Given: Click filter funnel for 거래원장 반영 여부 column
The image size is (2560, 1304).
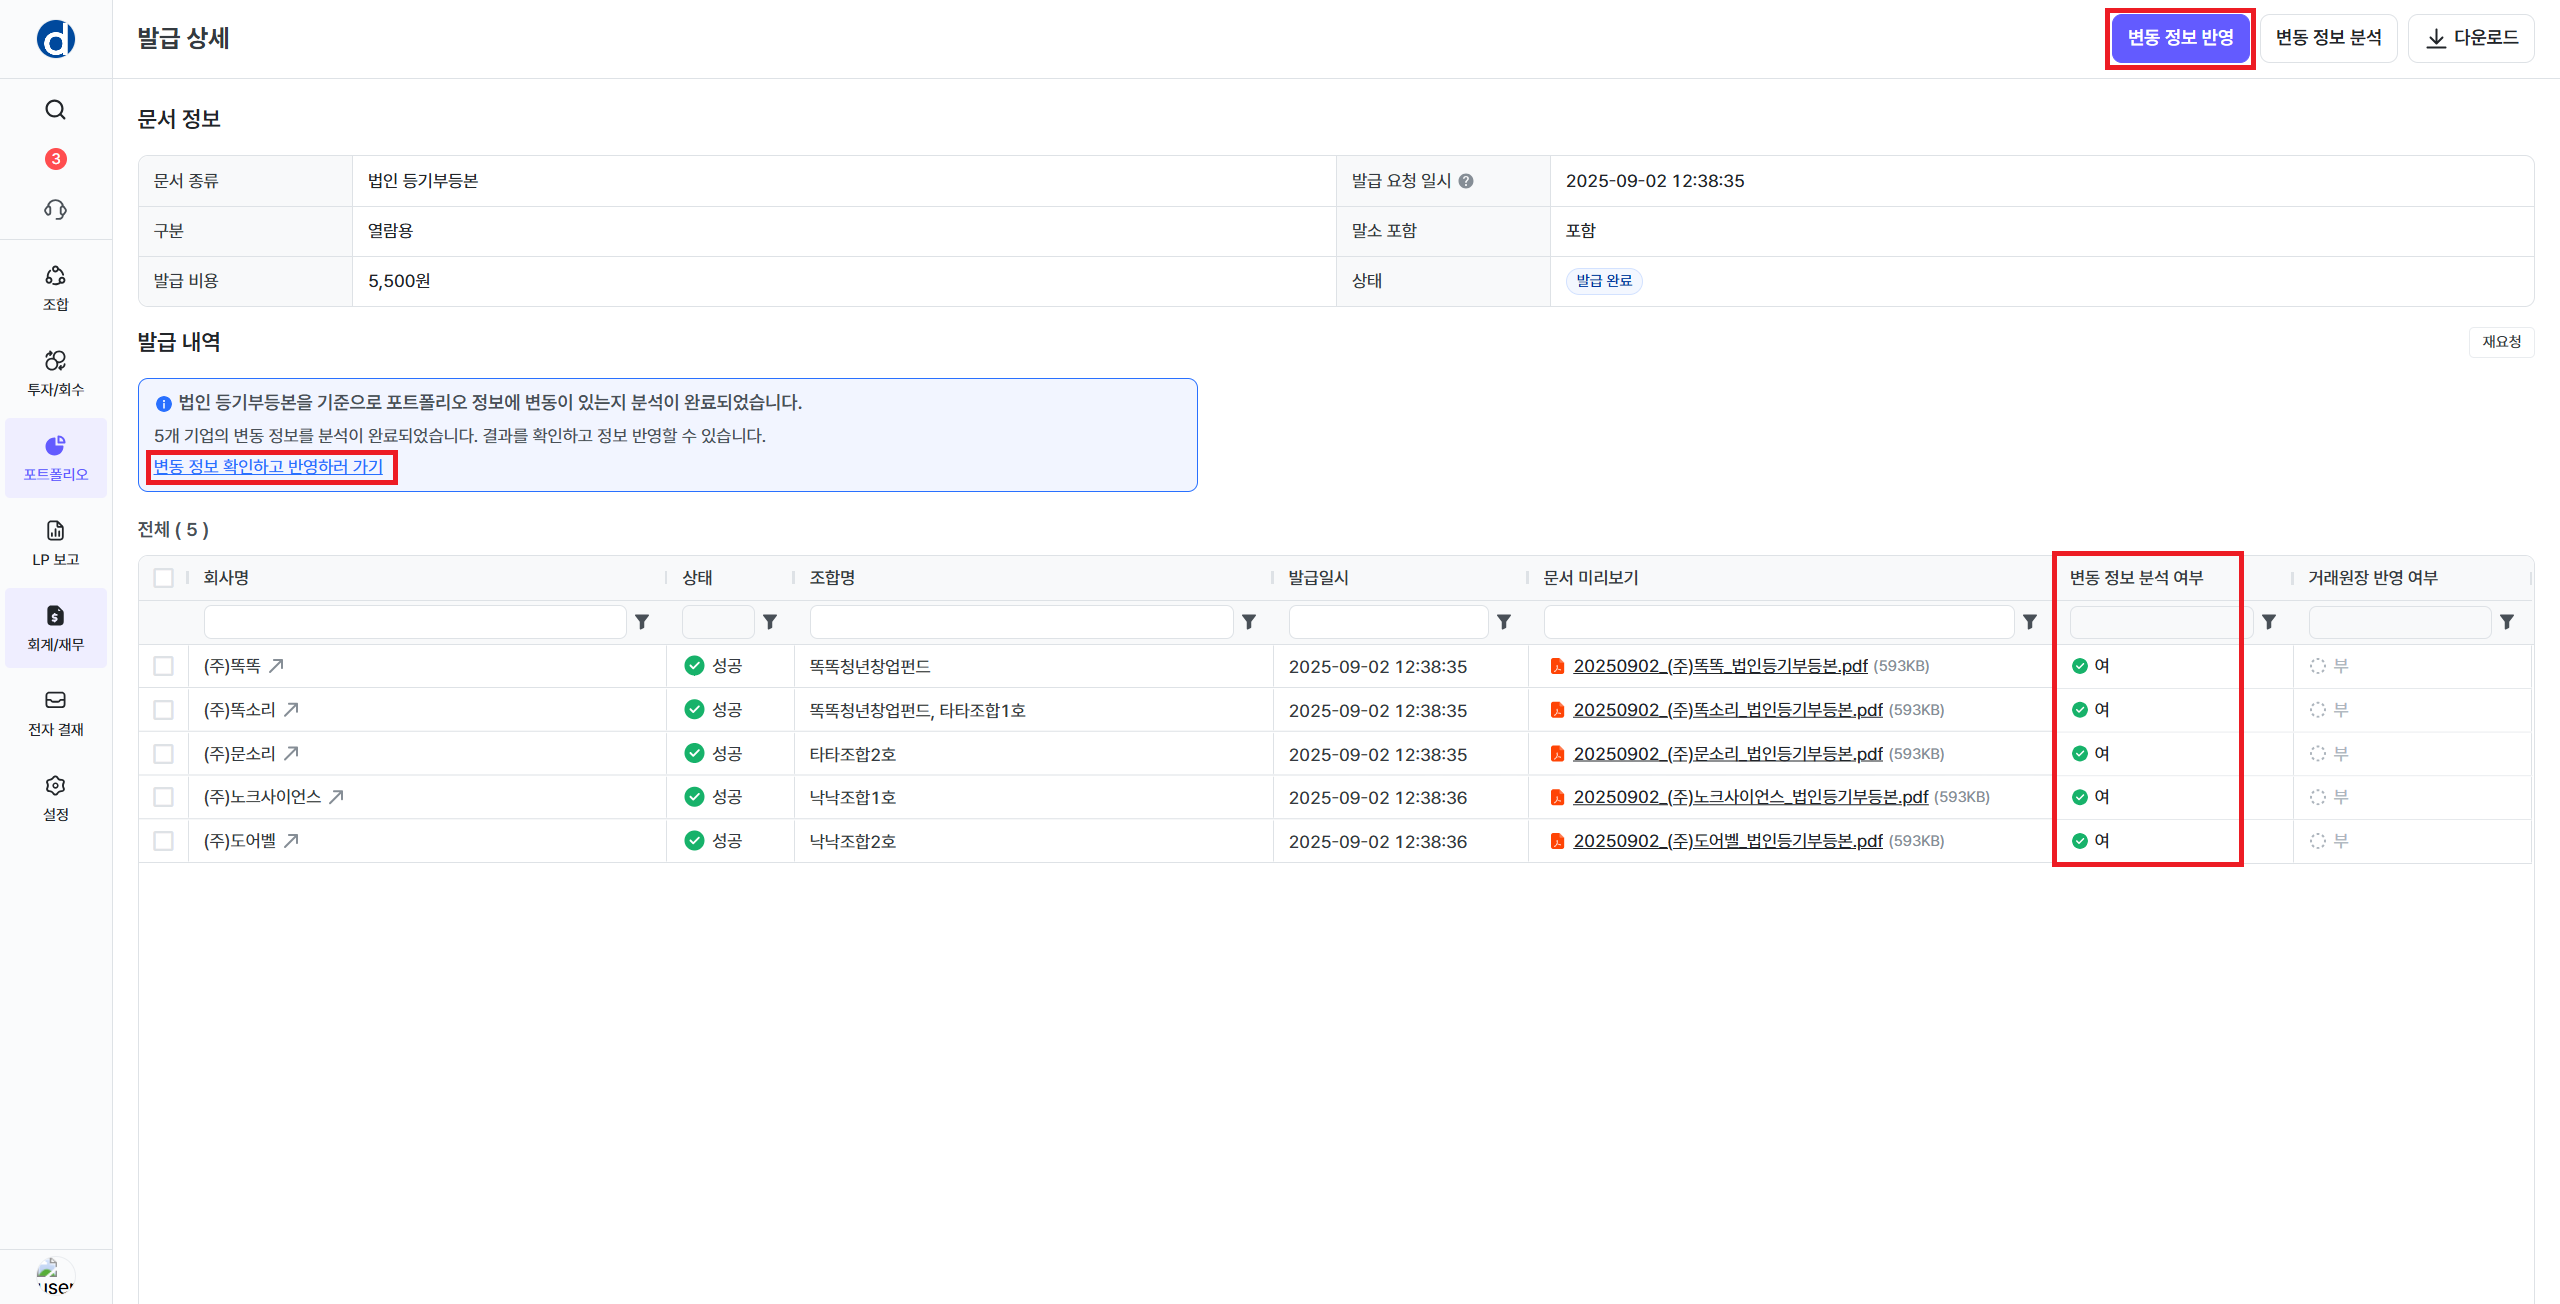Looking at the screenshot, I should [x=2507, y=622].
